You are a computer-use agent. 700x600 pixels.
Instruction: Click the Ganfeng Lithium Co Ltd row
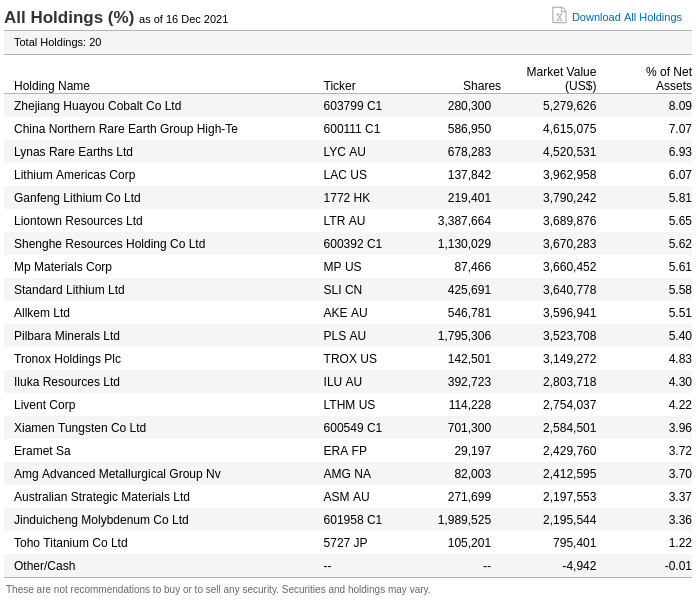point(77,198)
